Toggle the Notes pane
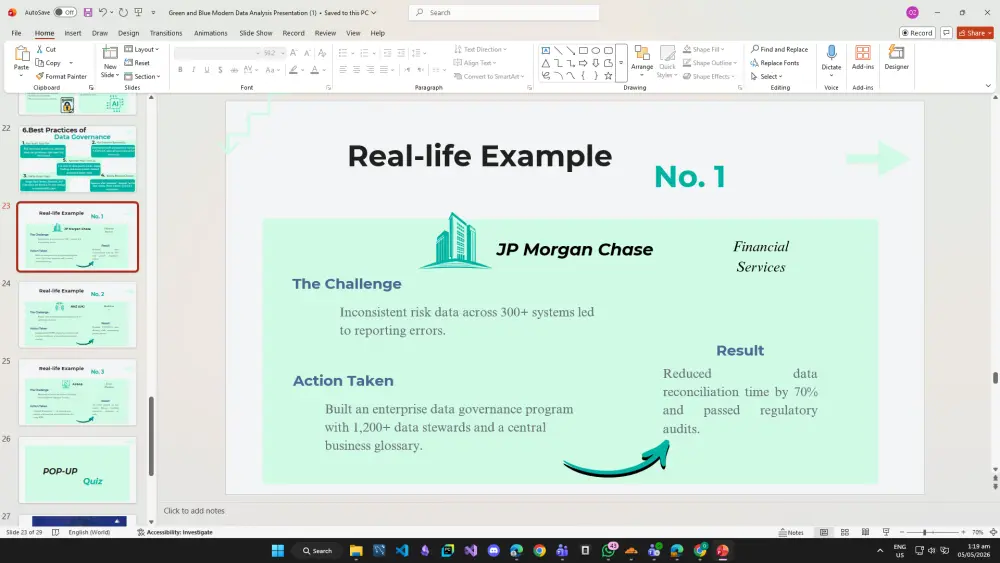This screenshot has width=1000, height=563. click(791, 532)
